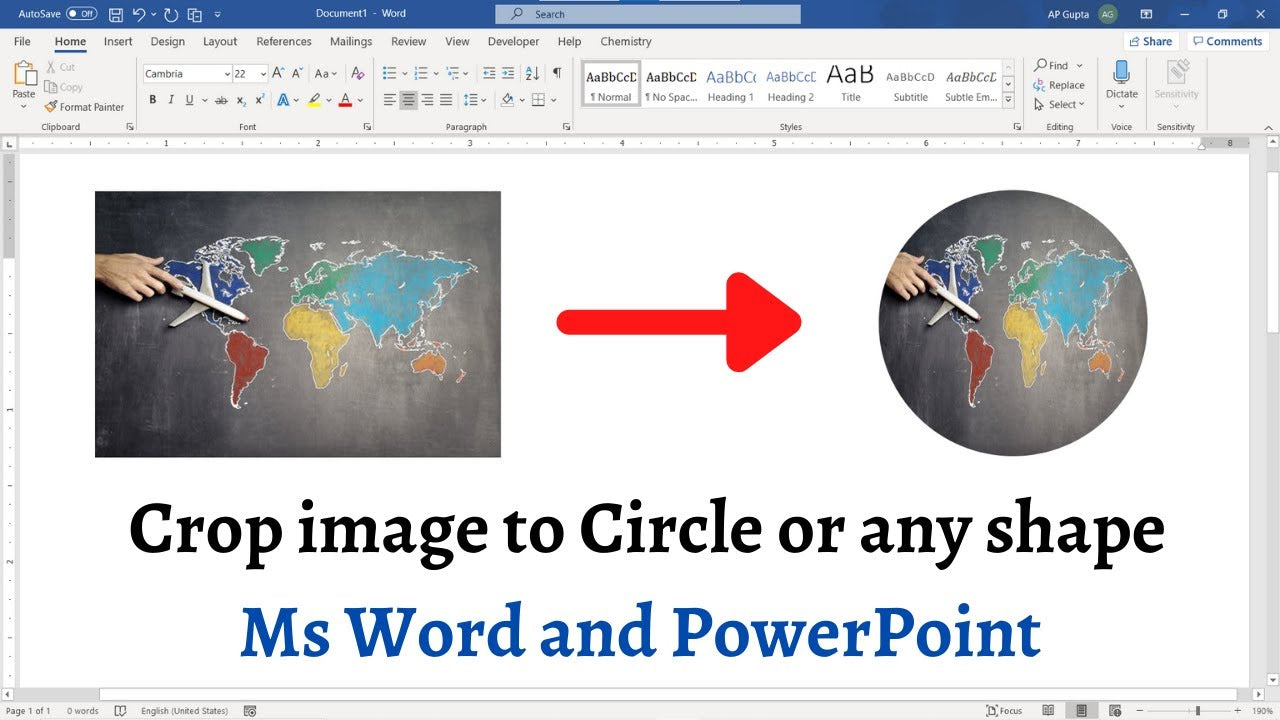
Task: Open the Comments button
Action: 1227,42
